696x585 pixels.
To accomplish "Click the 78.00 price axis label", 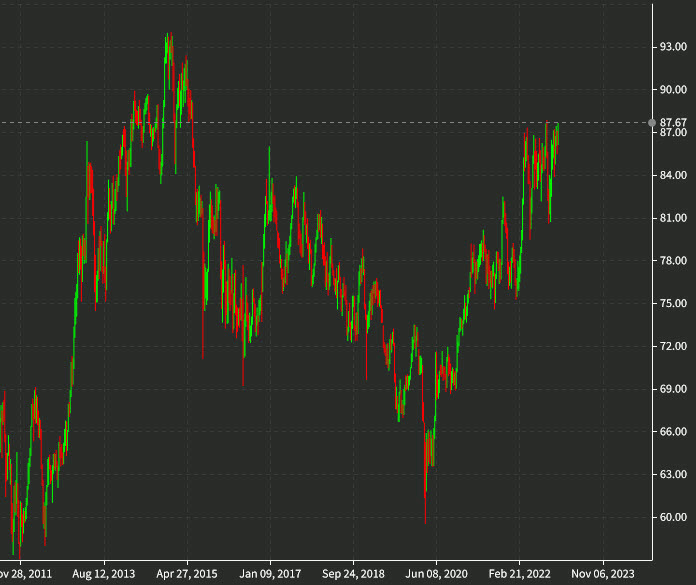I will point(673,261).
